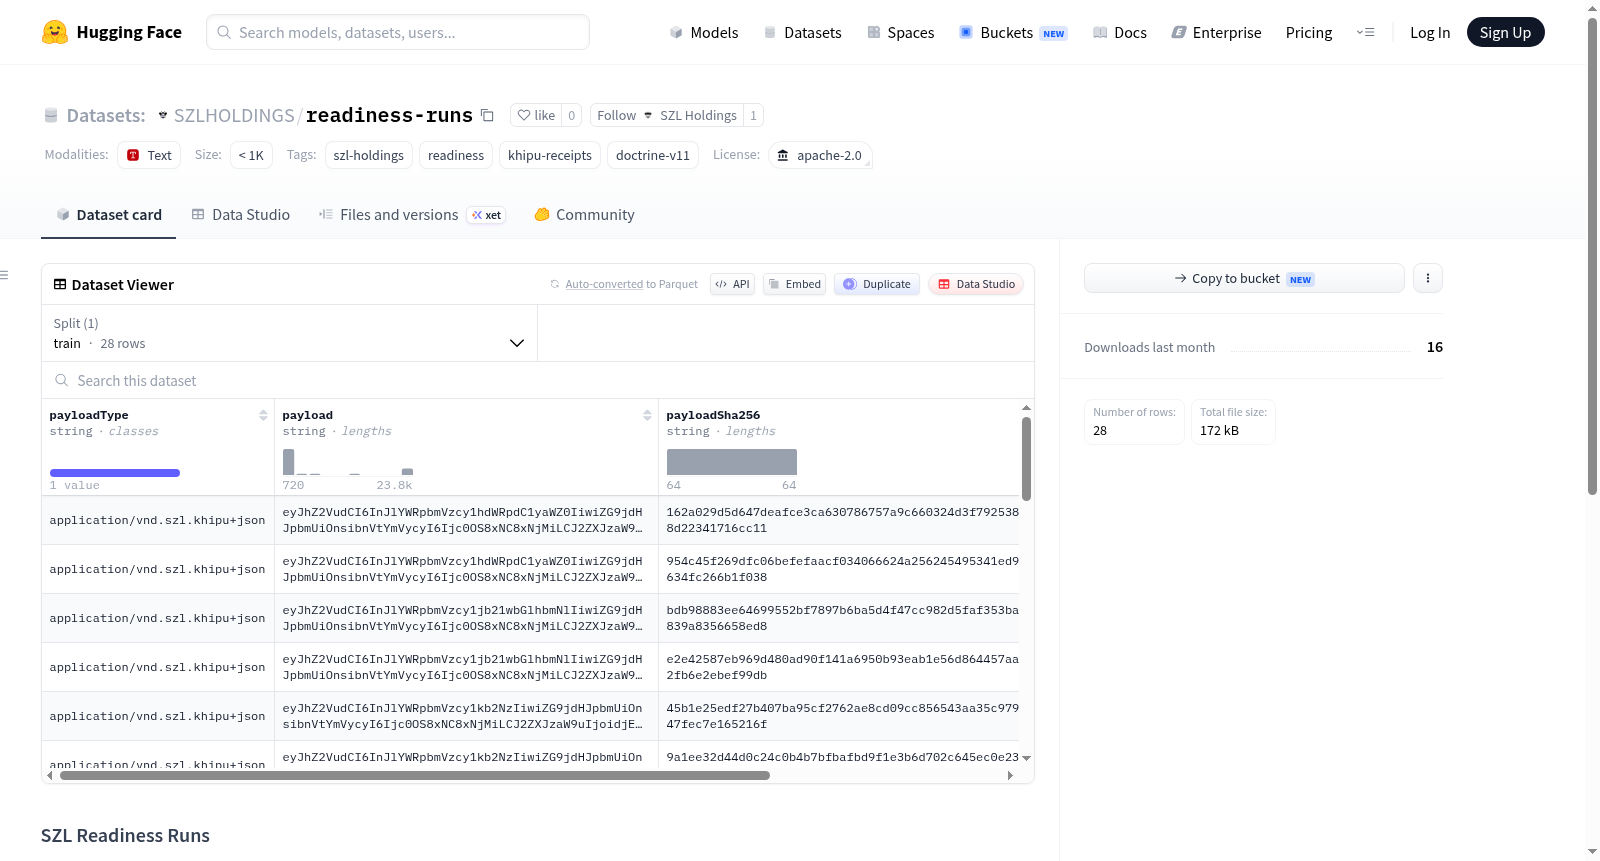Click the payloadSha256 length histogram bar
Screen dimensions: 1600x861
pos(732,462)
